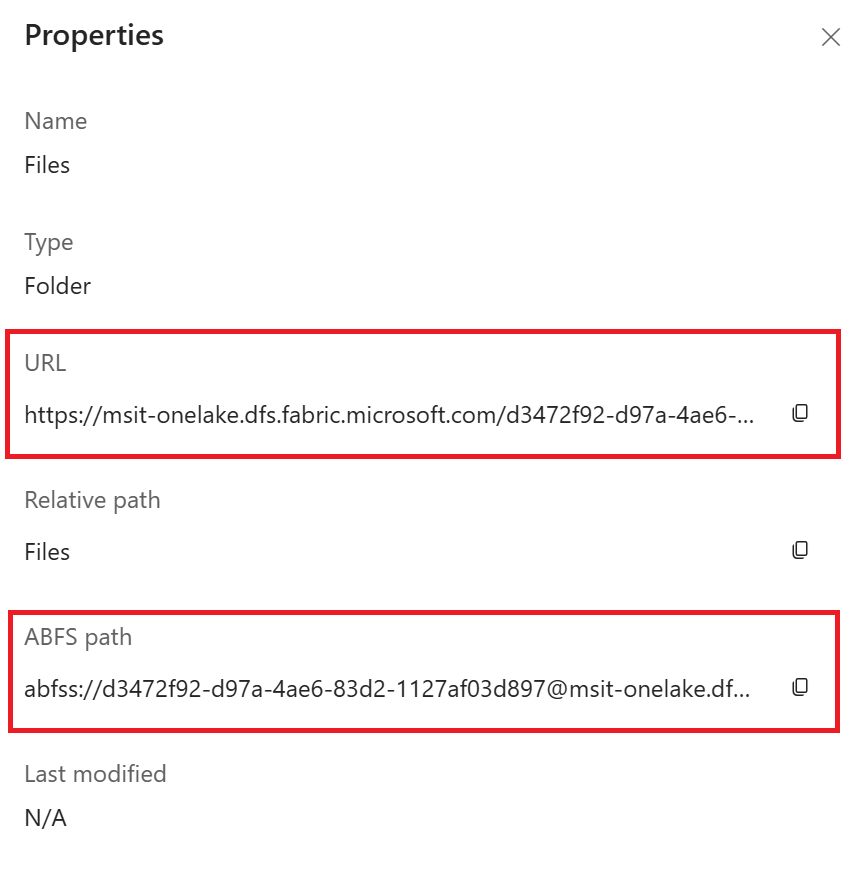
Task: Click 'Files' value under Relative path
Action: click(47, 552)
